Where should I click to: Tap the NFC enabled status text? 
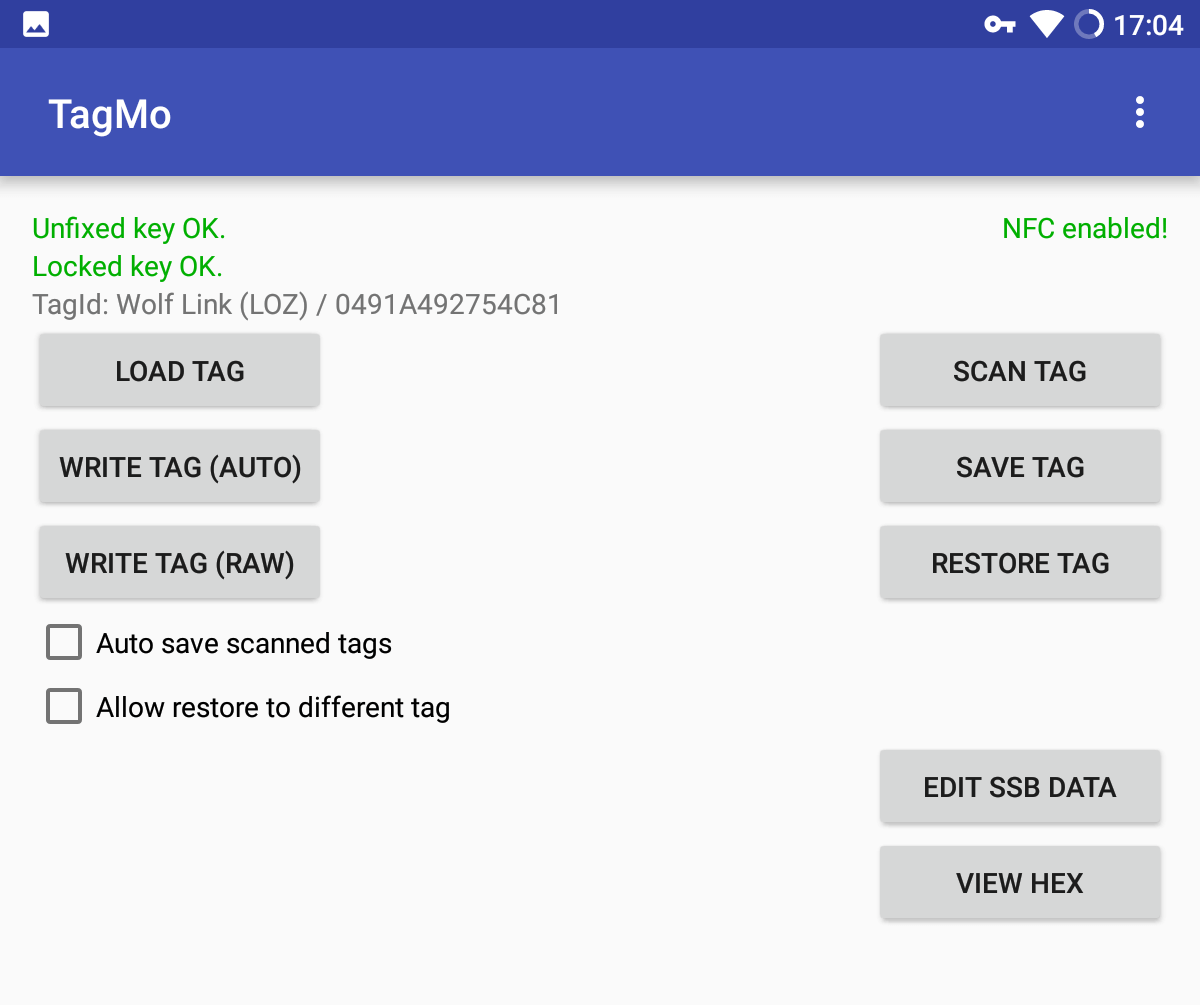1085,229
